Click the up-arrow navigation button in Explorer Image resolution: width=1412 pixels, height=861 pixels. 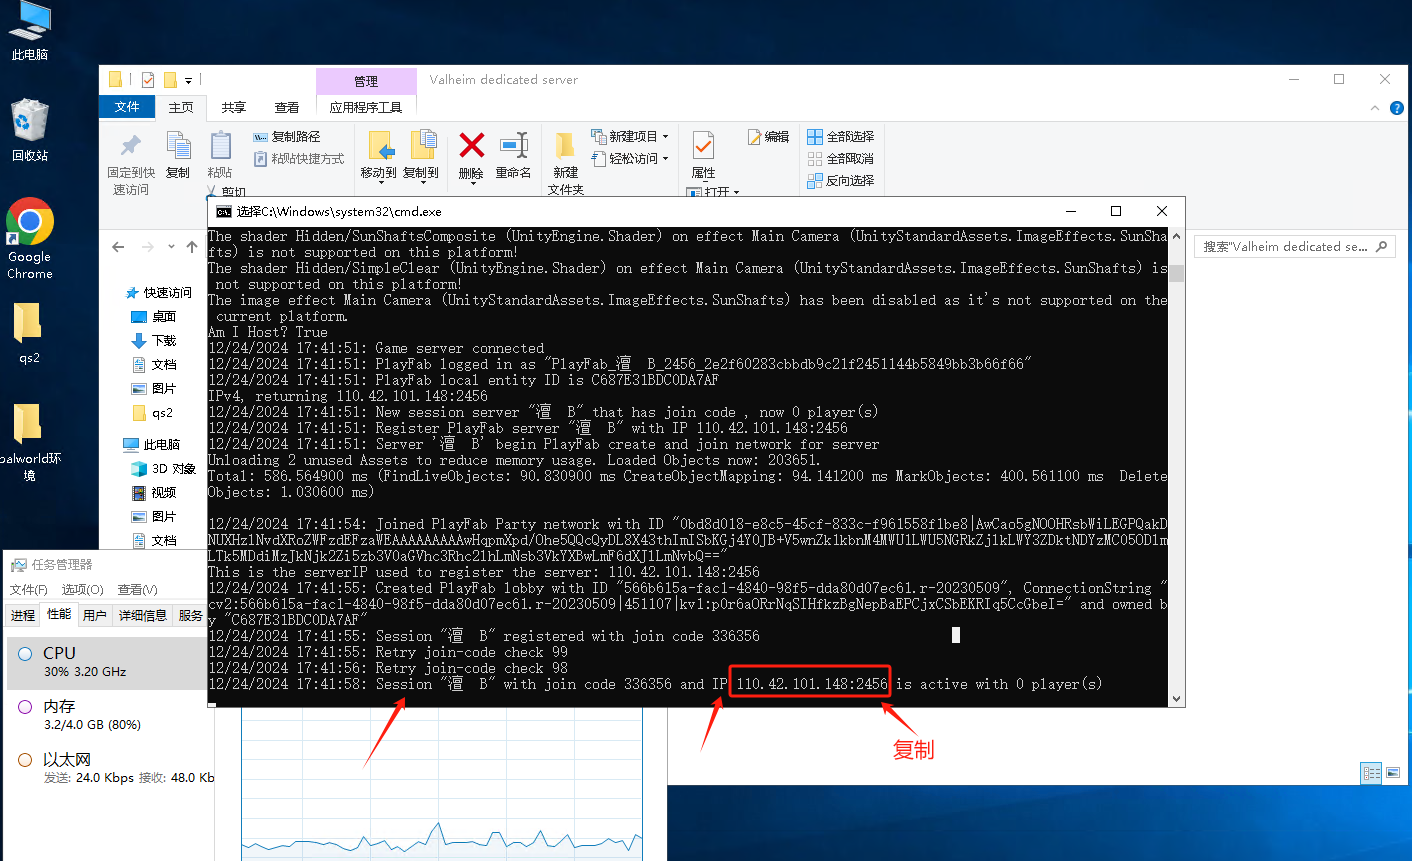192,247
